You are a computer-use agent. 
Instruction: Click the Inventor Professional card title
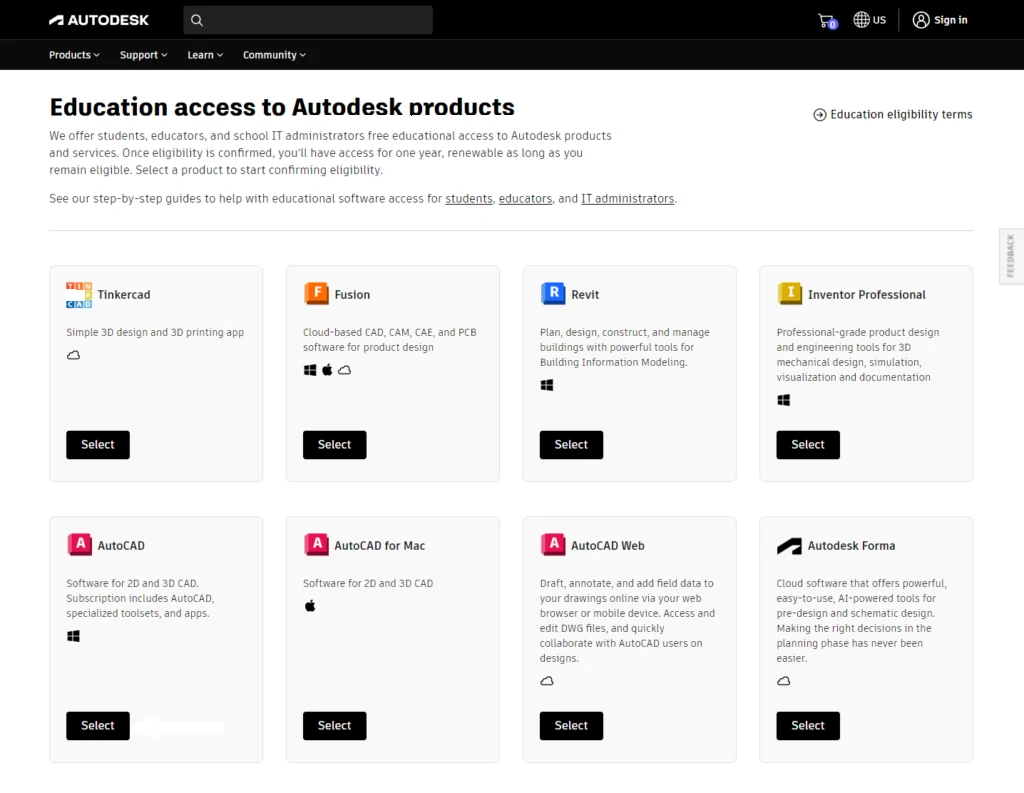pyautogui.click(x=867, y=295)
